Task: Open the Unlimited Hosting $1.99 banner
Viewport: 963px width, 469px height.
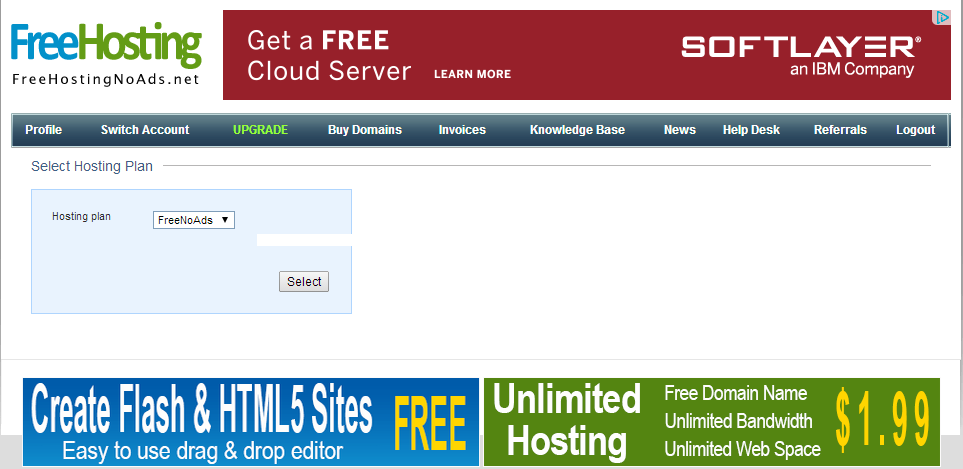Action: pyautogui.click(x=712, y=422)
